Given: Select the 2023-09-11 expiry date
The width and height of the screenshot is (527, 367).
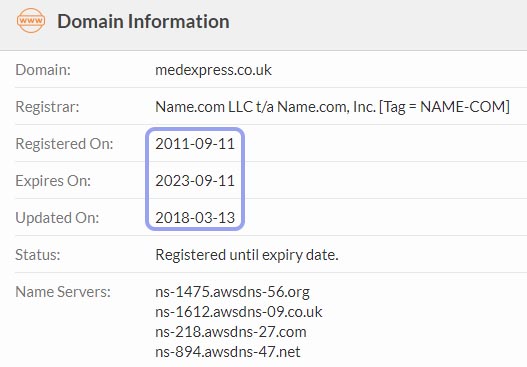Looking at the screenshot, I should (195, 181).
